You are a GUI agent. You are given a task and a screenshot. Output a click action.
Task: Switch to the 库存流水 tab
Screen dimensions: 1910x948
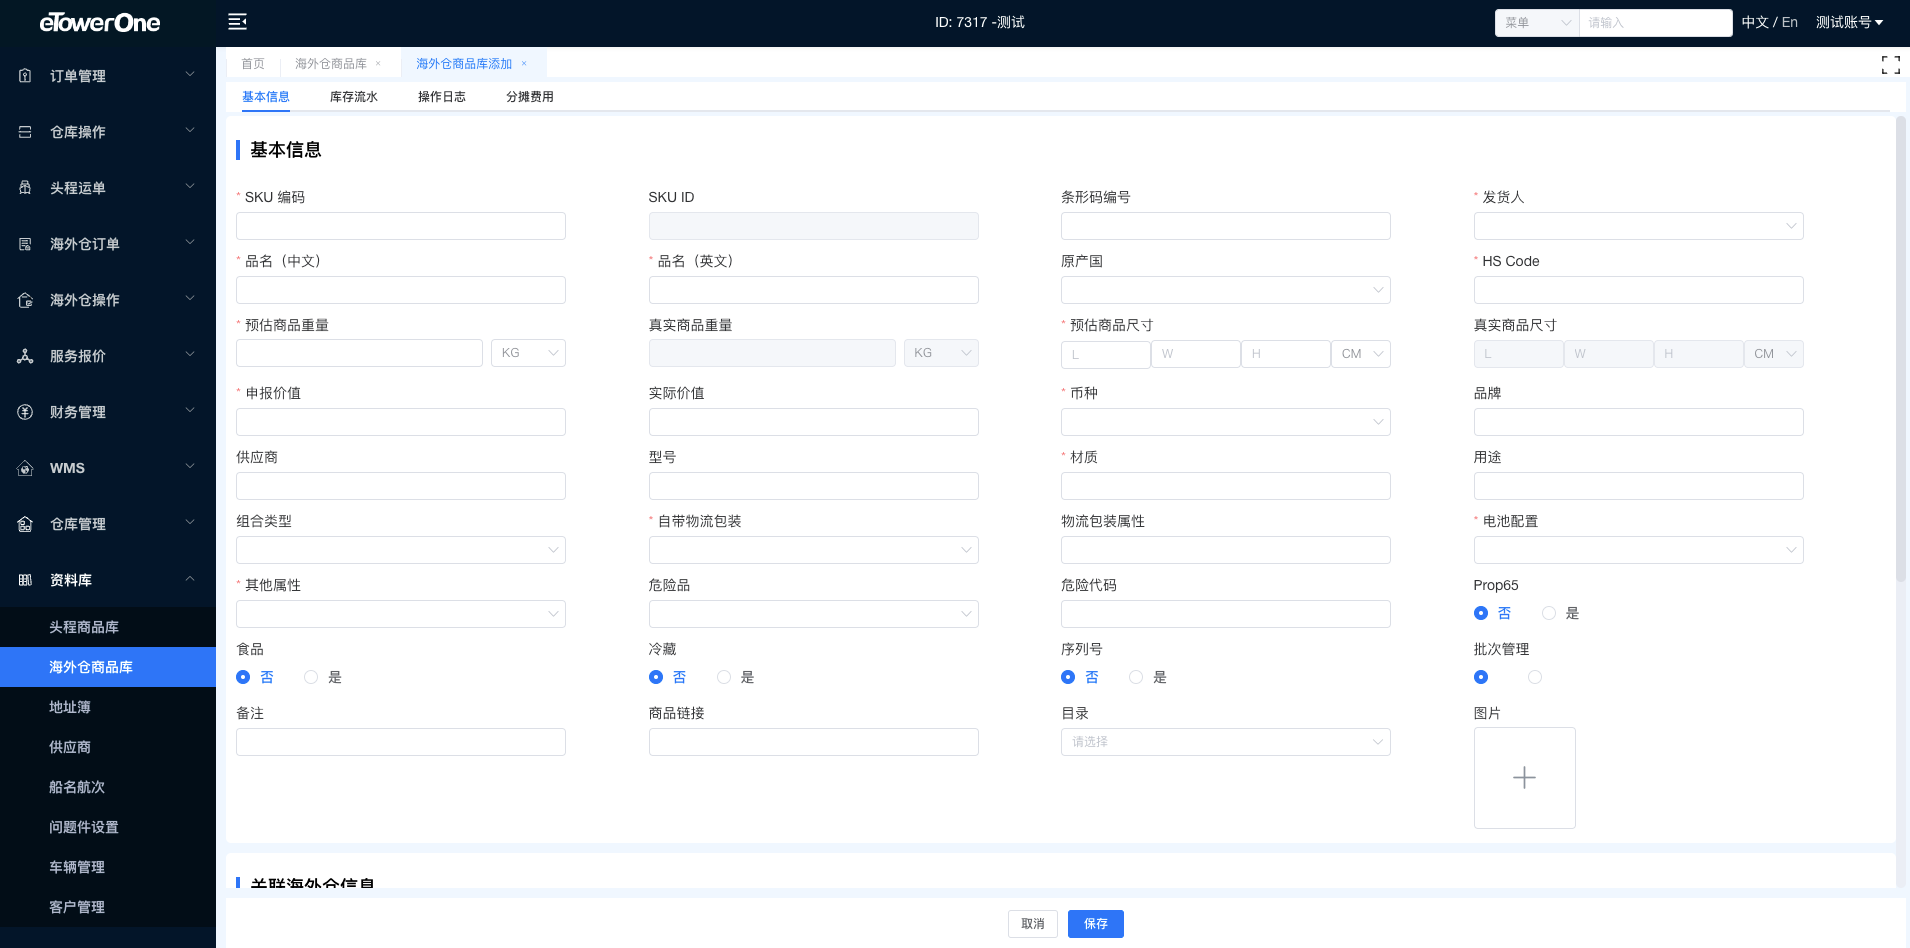point(353,97)
